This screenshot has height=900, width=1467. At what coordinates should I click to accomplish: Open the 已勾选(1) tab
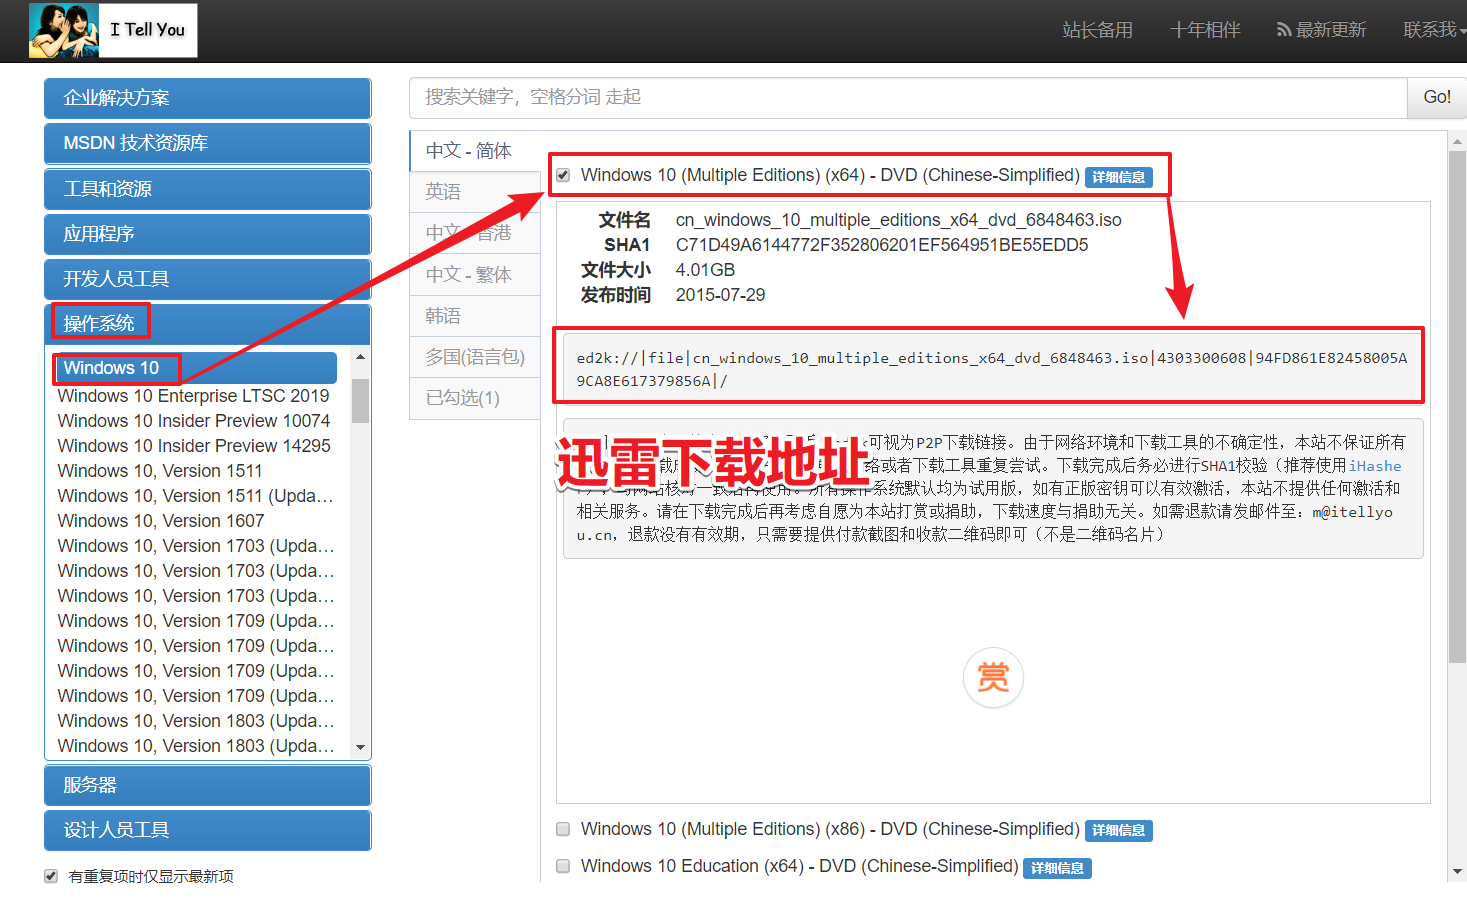(x=475, y=398)
